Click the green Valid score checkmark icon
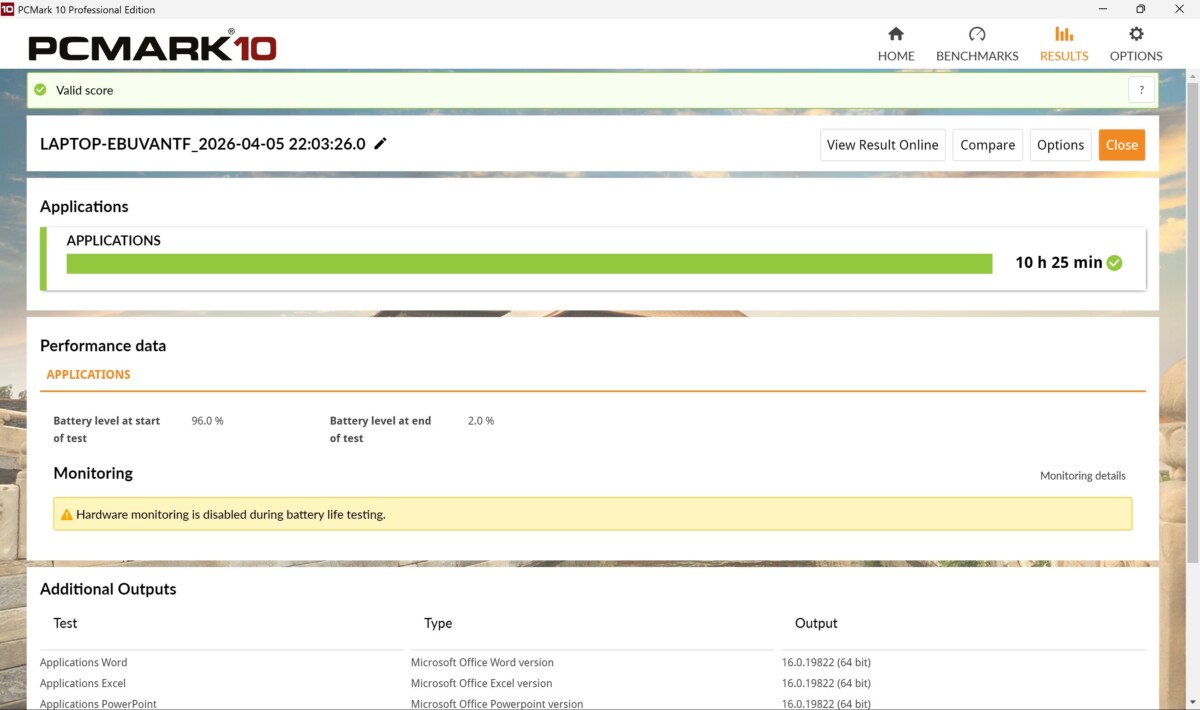1200x710 pixels. click(x=40, y=90)
